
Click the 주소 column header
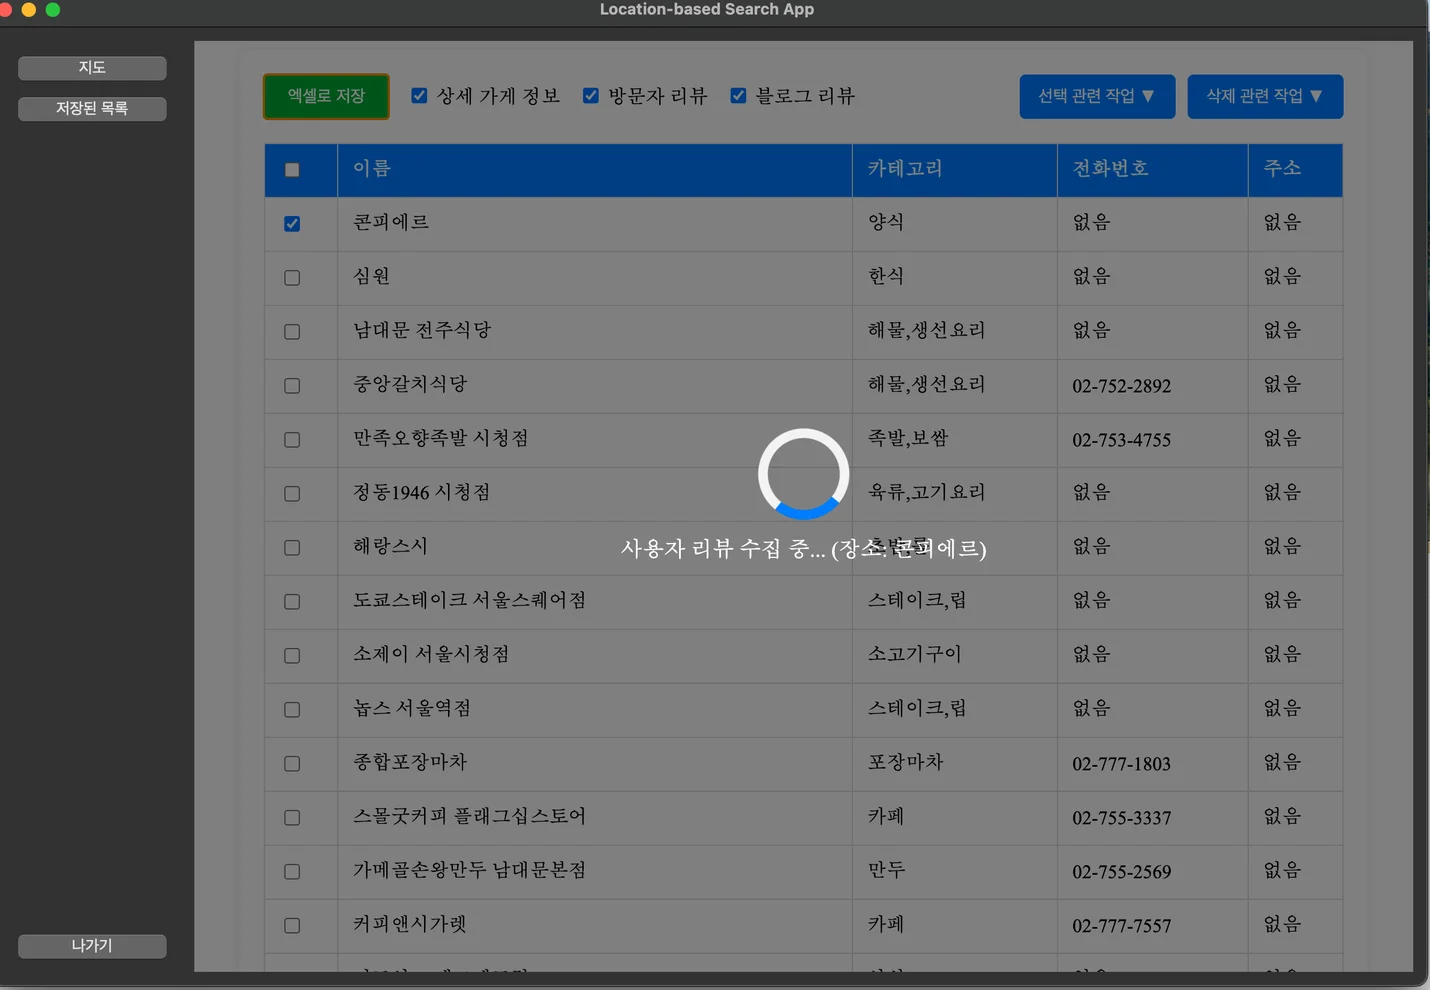pos(1296,170)
